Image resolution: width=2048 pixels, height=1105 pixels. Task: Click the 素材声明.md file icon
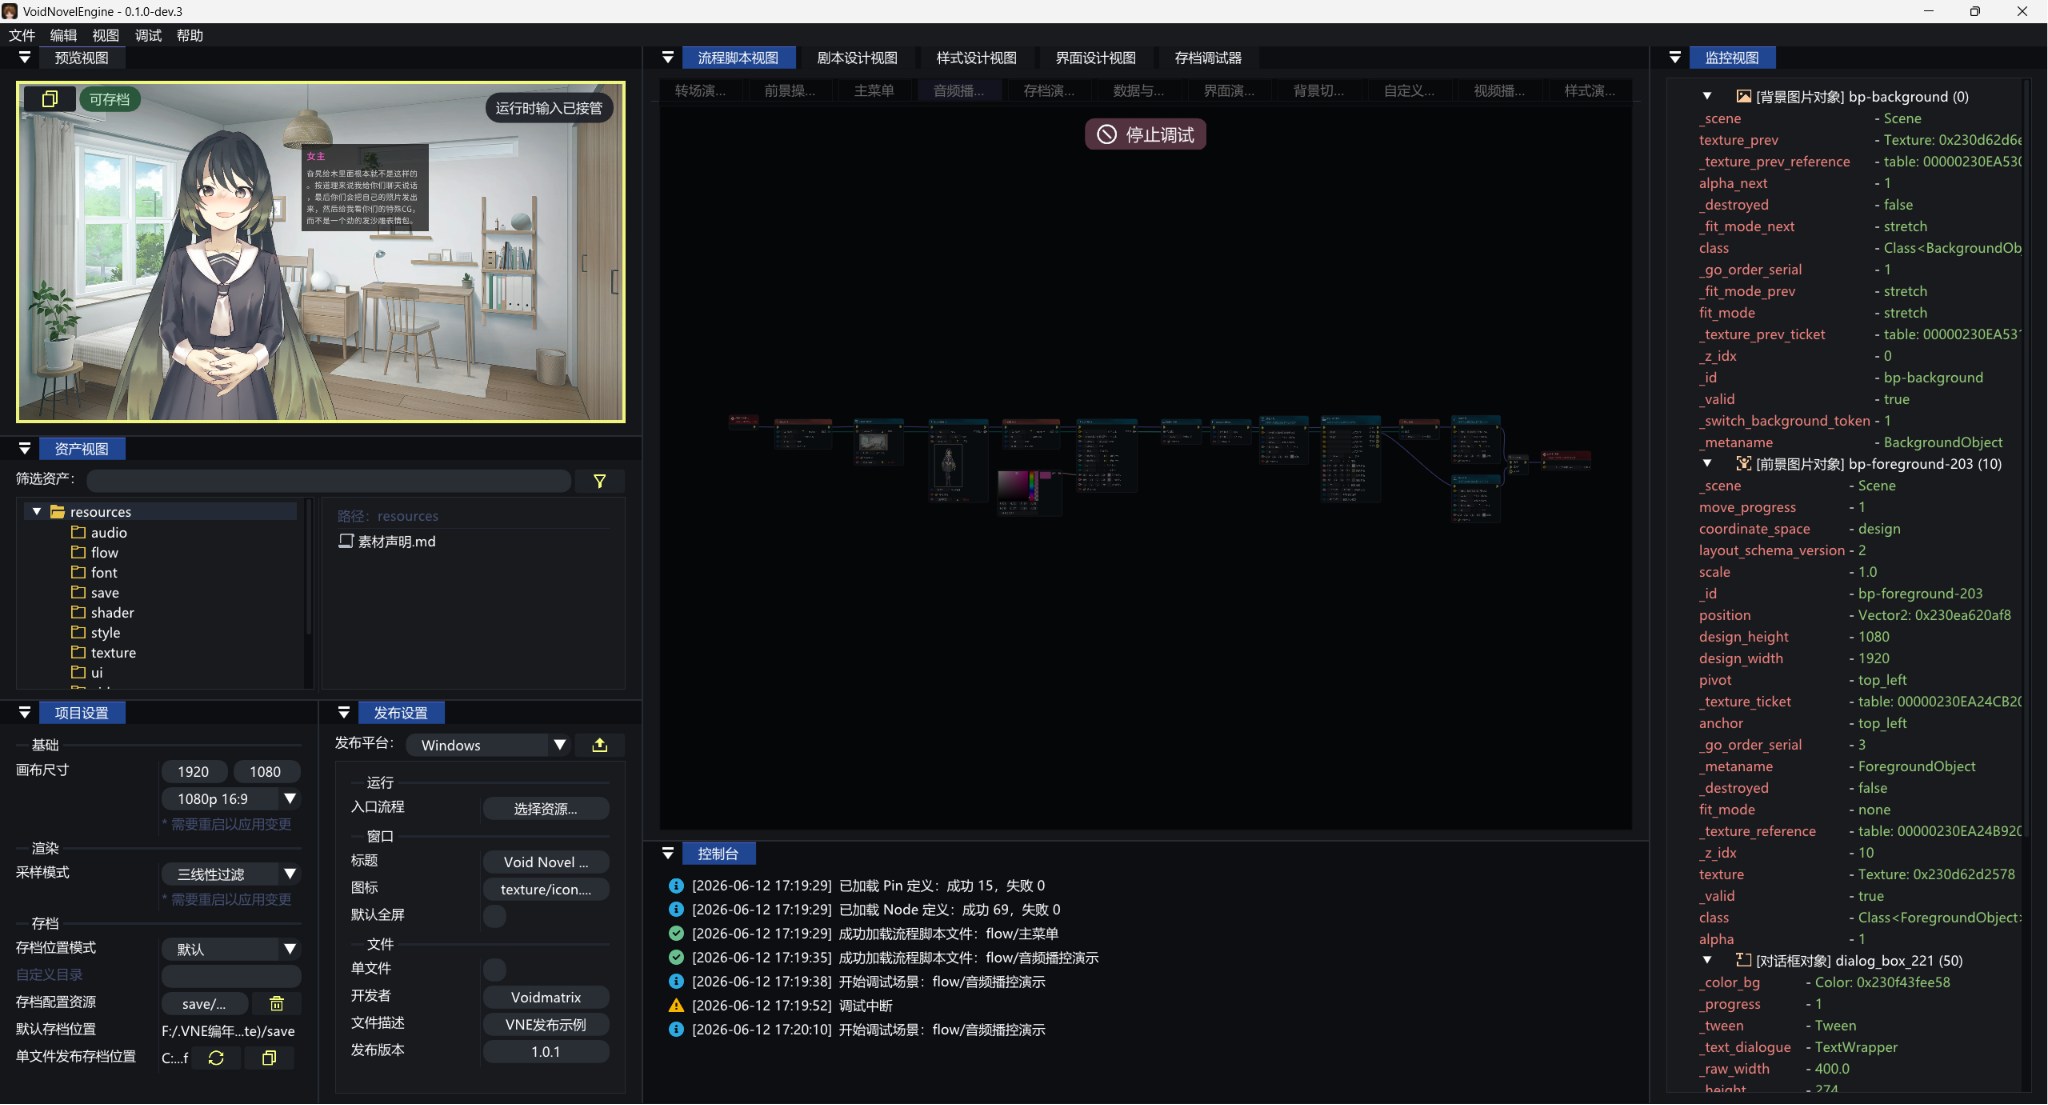pyautogui.click(x=346, y=541)
